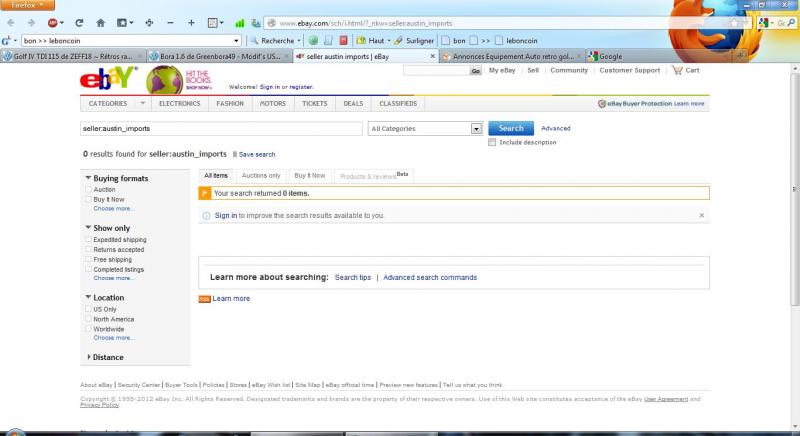Screen dimensions: 800x436
Task: Collapse the Show only section
Action: pyautogui.click(x=88, y=227)
